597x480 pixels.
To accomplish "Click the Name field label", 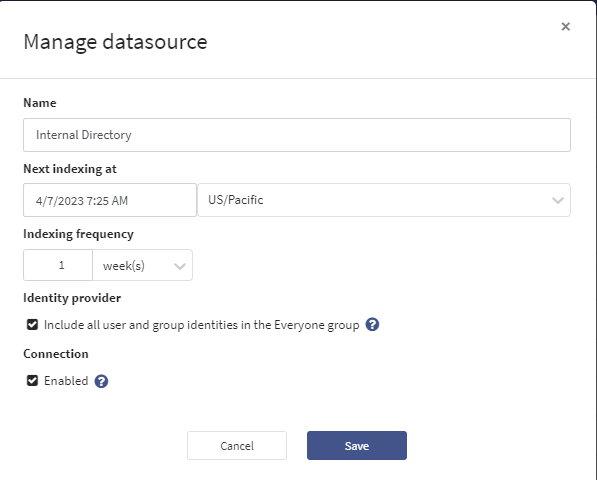I will click(x=40, y=103).
